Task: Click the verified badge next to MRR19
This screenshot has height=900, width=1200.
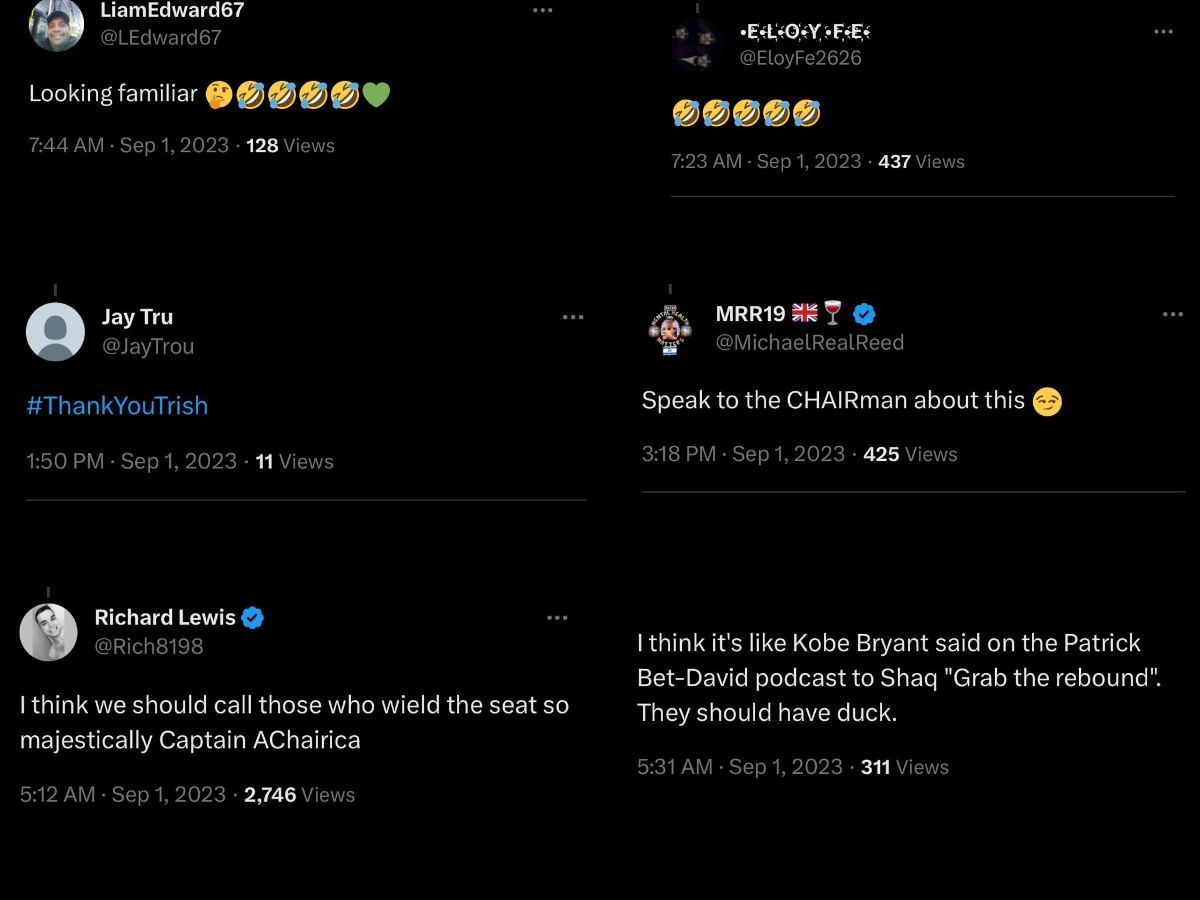Action: 865,314
